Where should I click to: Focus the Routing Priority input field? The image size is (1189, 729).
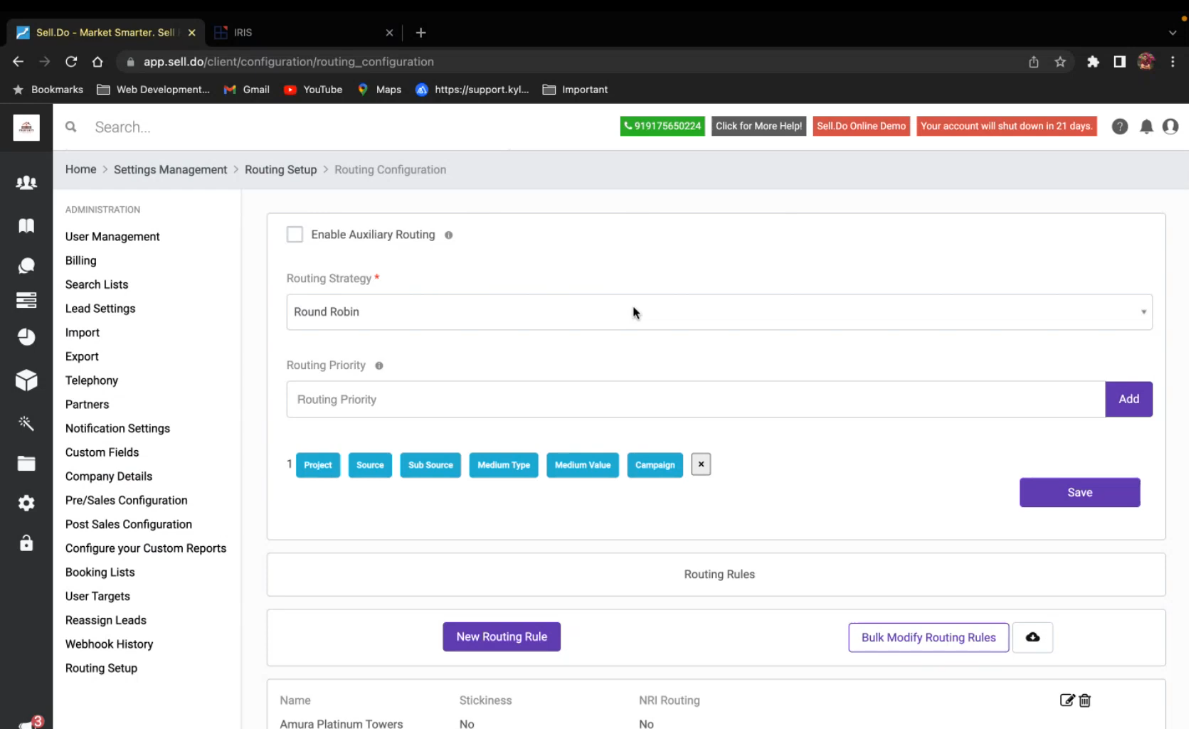pos(695,399)
